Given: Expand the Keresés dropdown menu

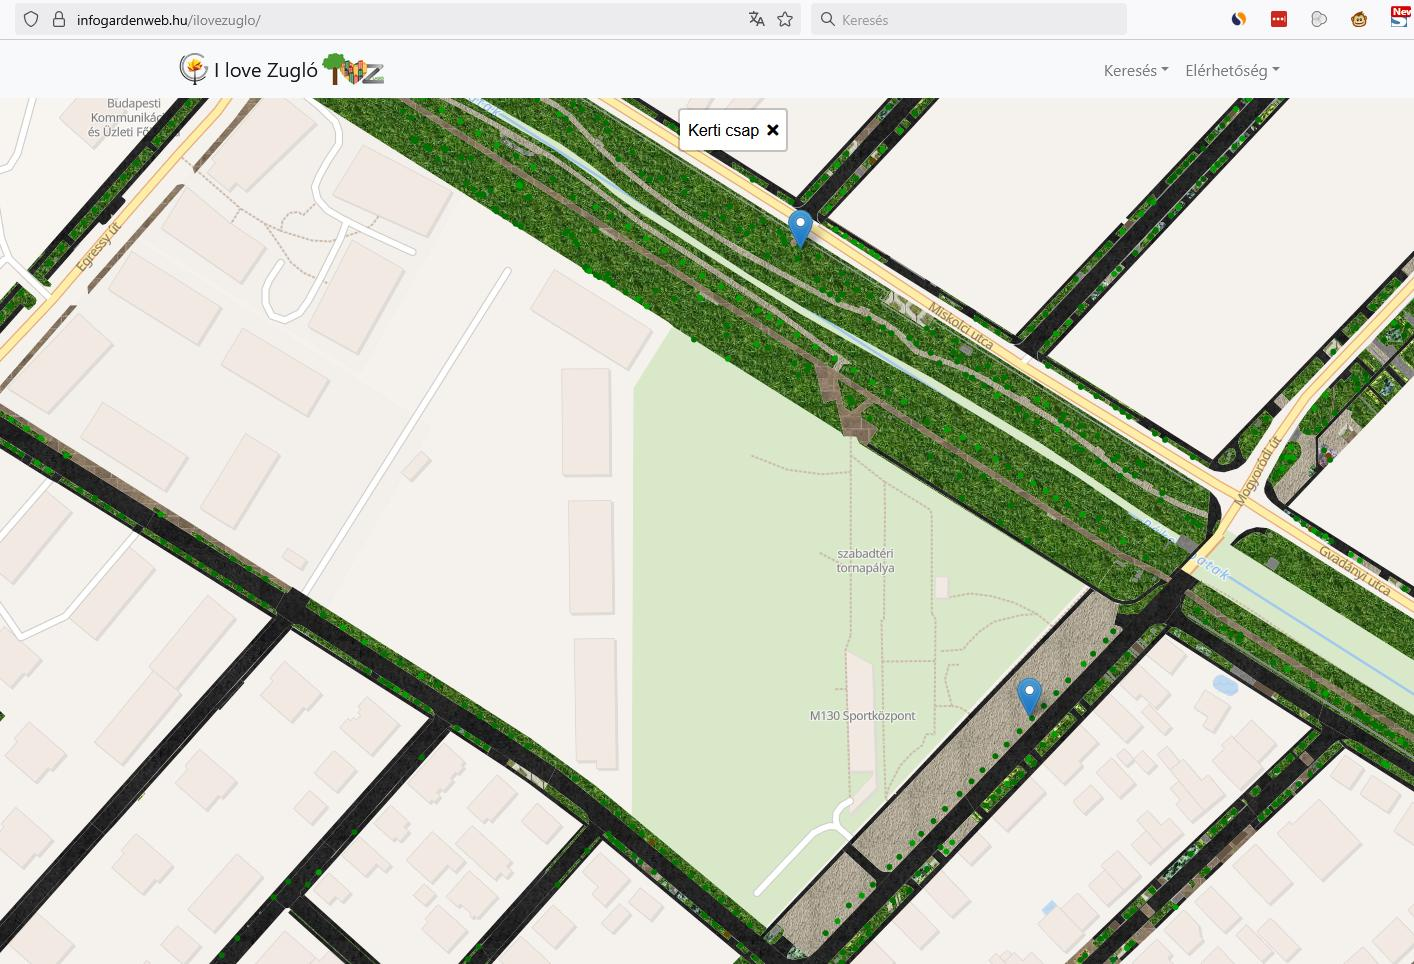Looking at the screenshot, I should (1135, 70).
